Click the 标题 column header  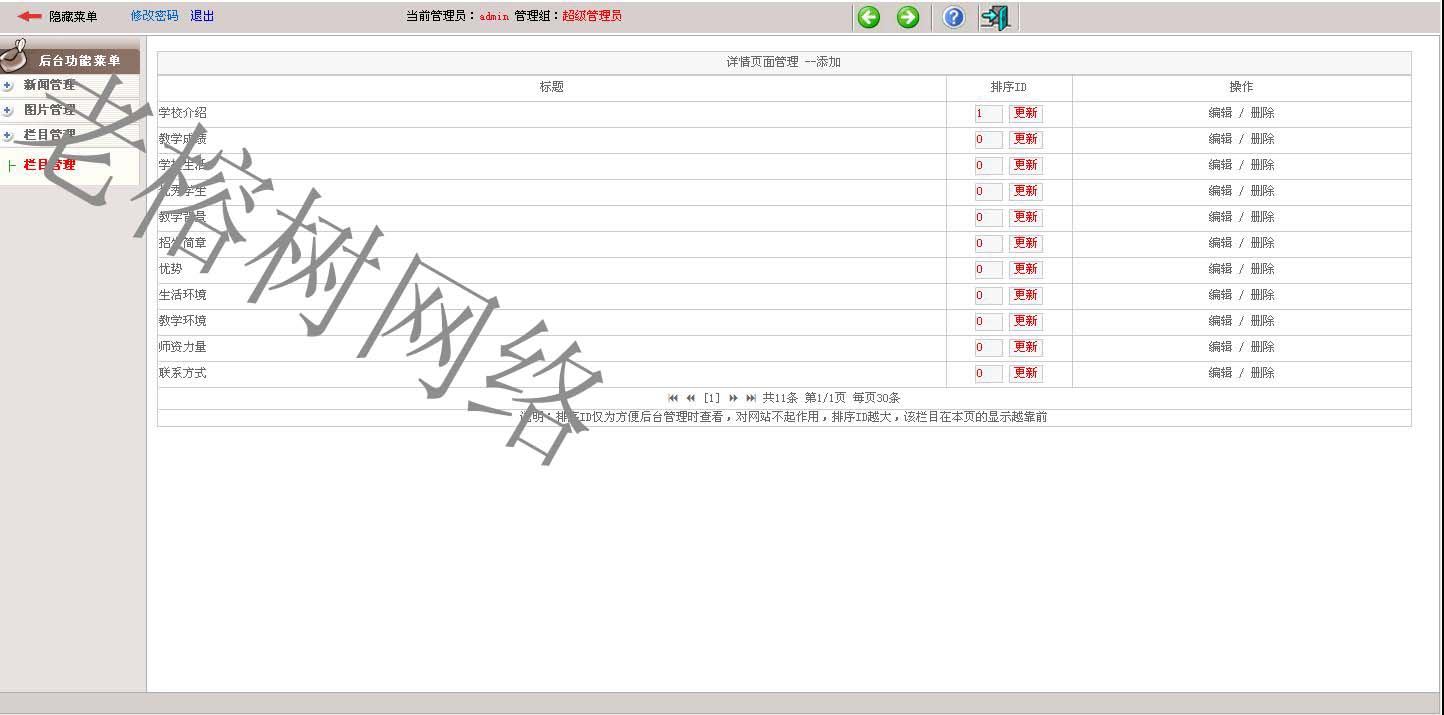tap(552, 87)
